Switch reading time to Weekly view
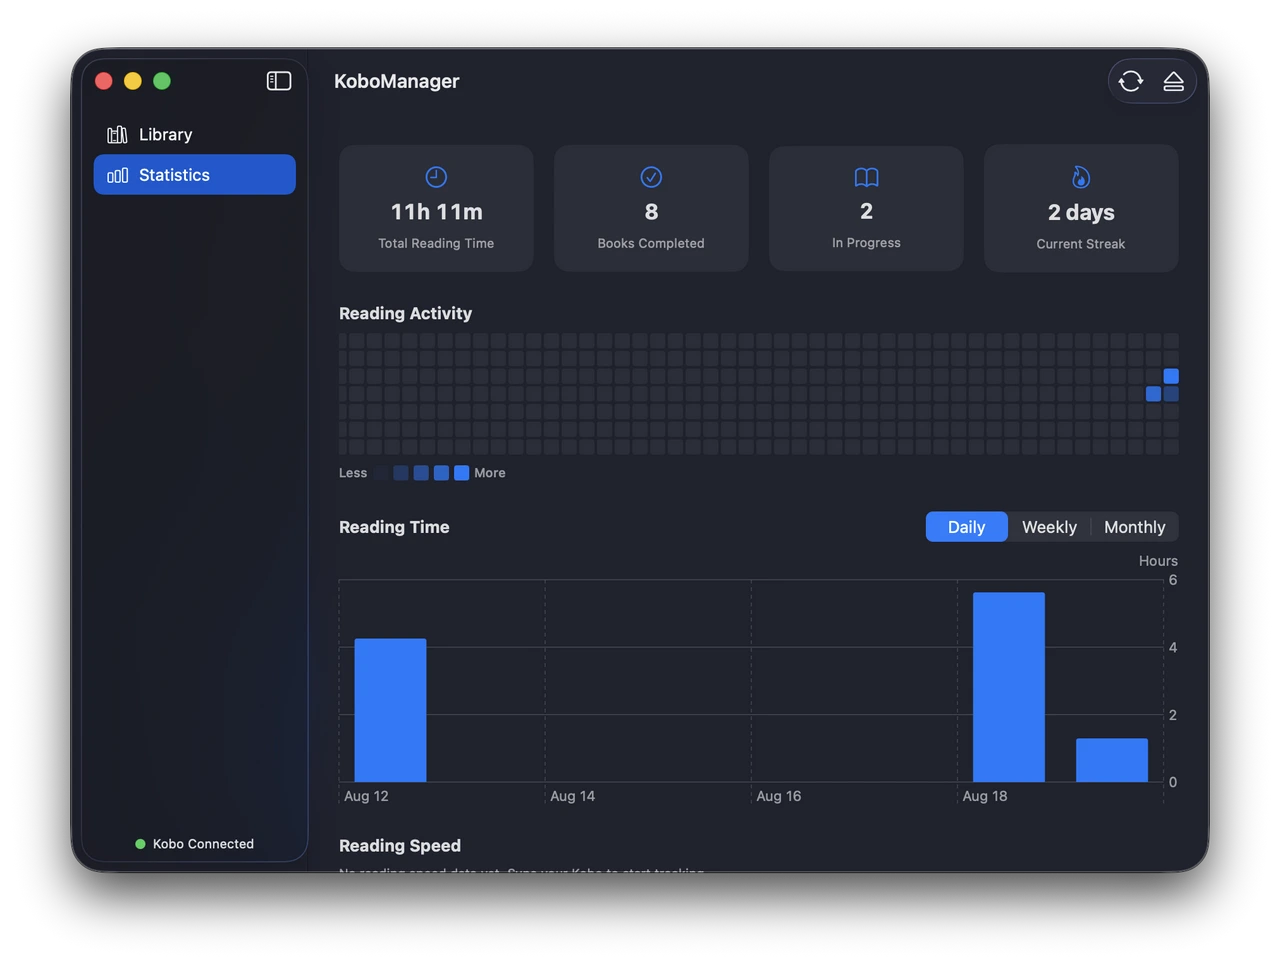 tap(1049, 527)
